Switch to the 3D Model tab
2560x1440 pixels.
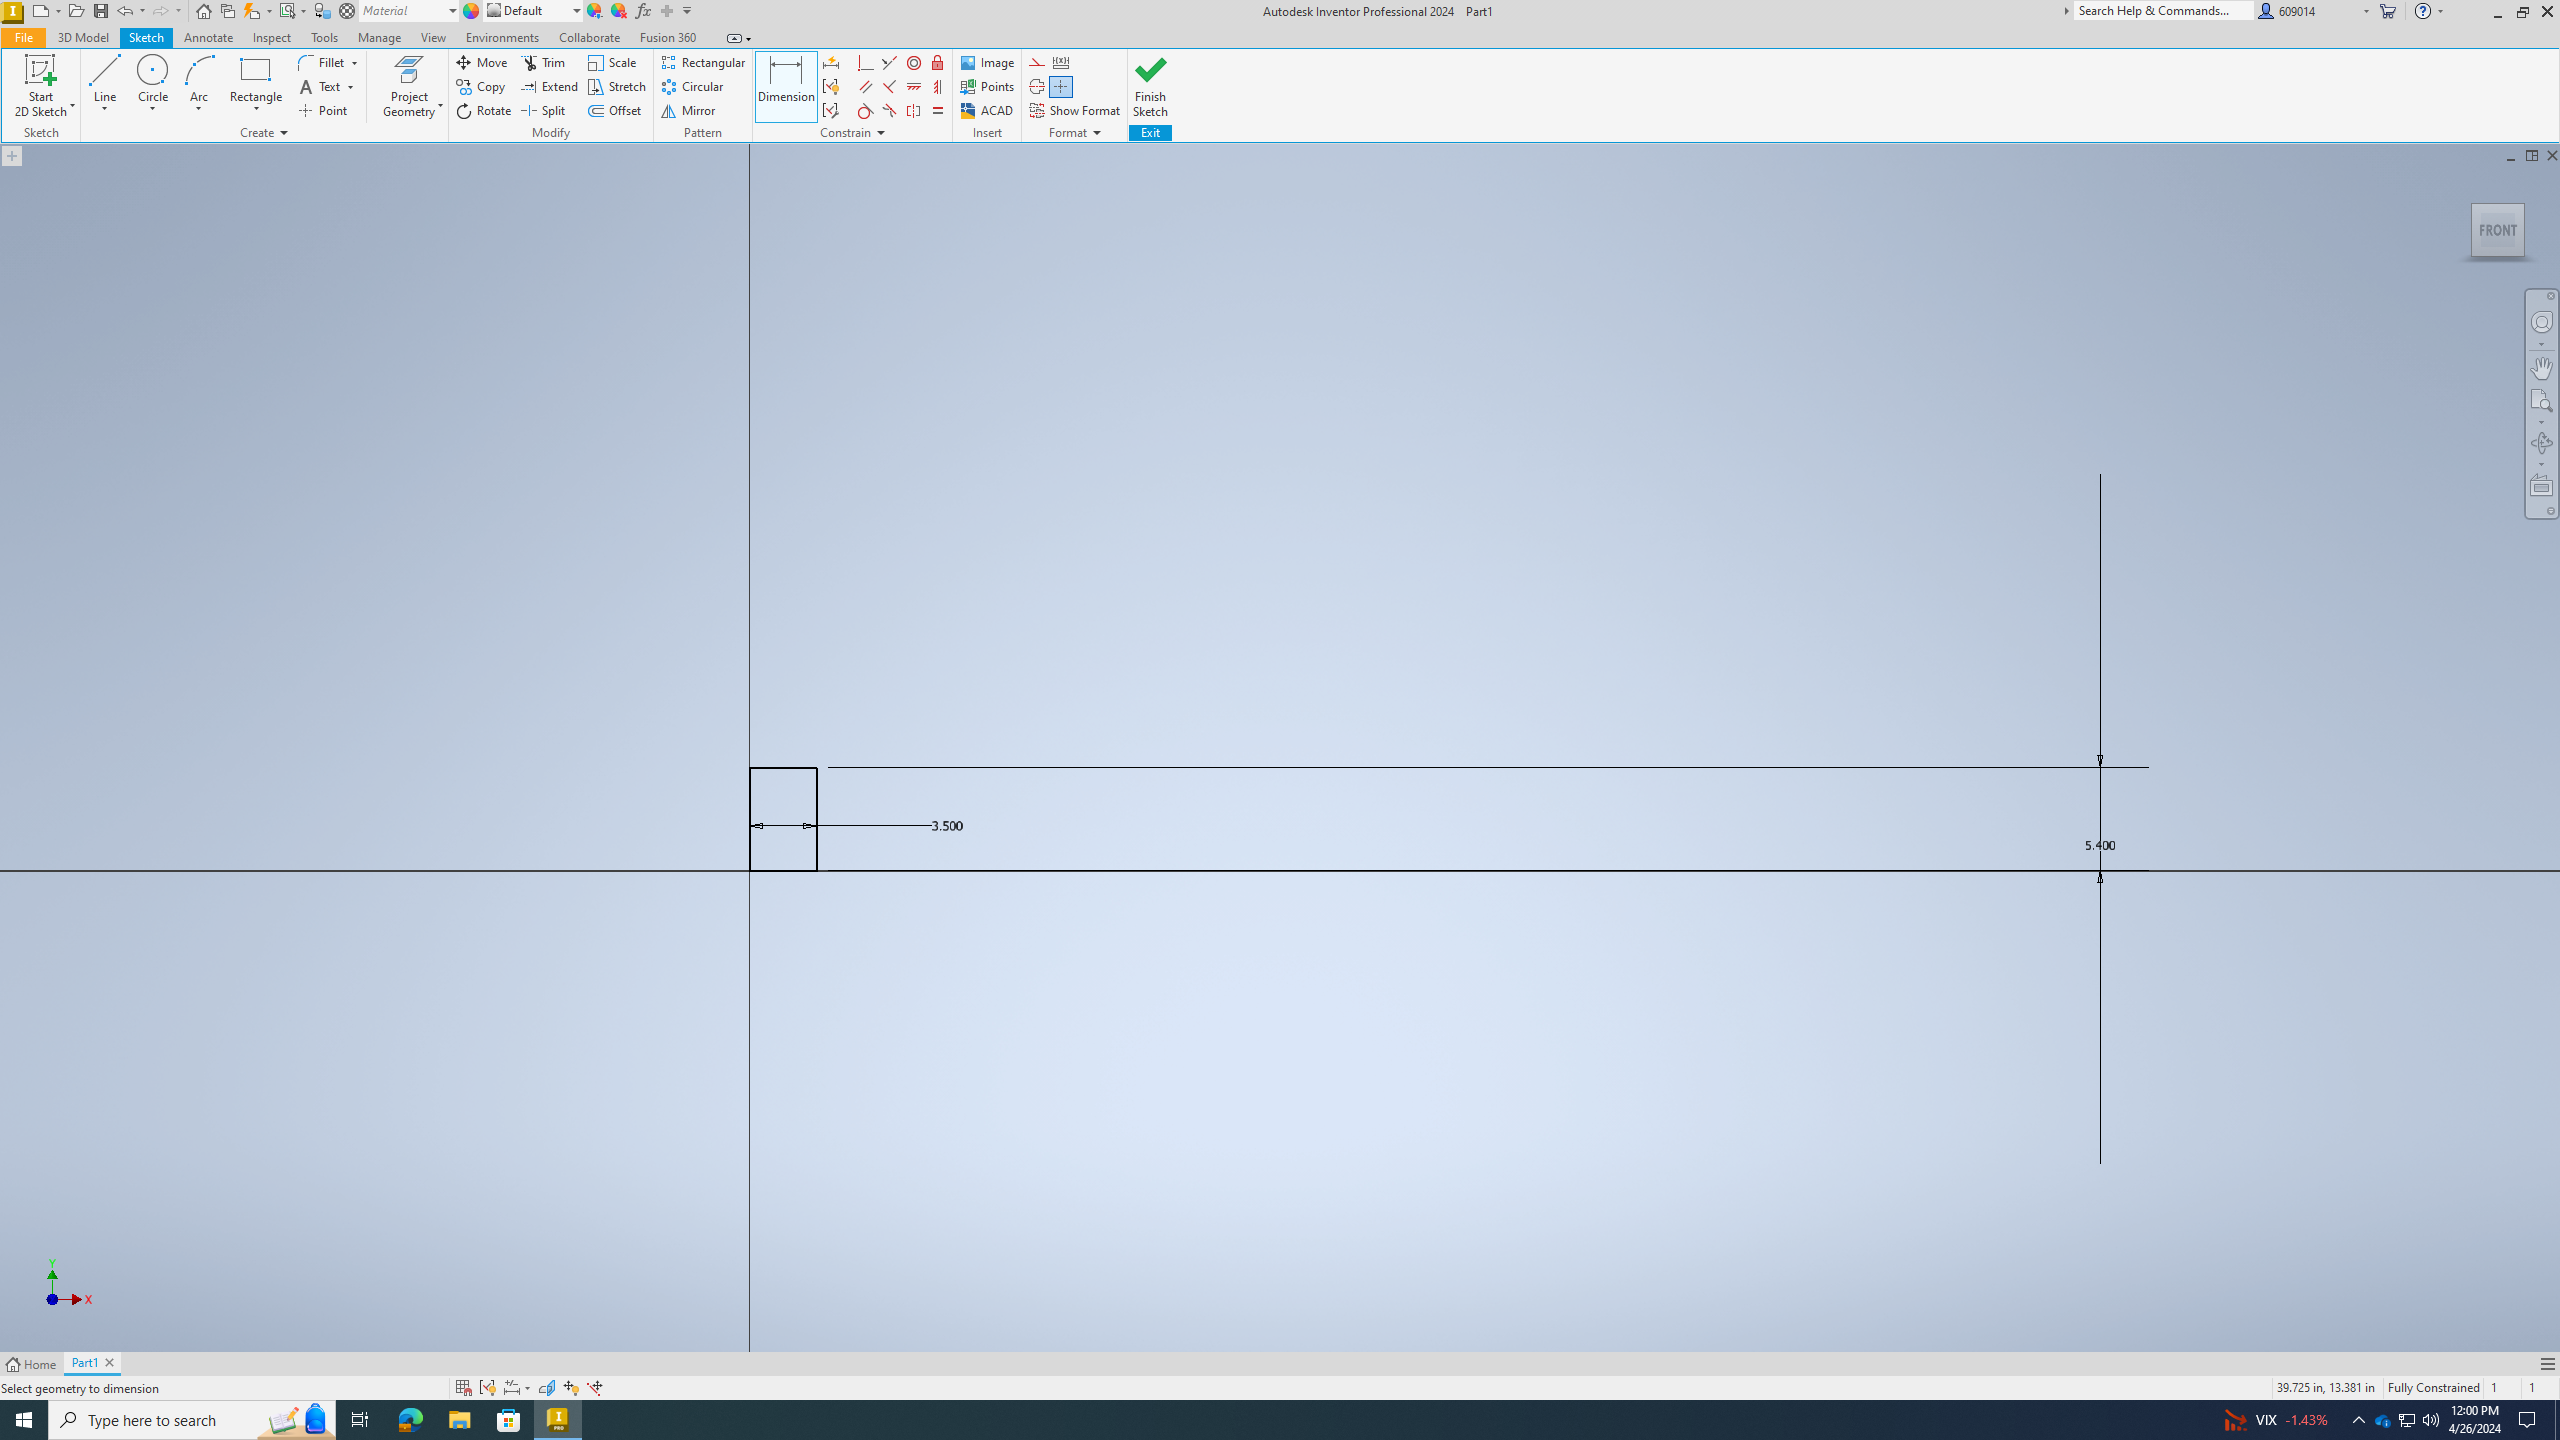tap(83, 37)
